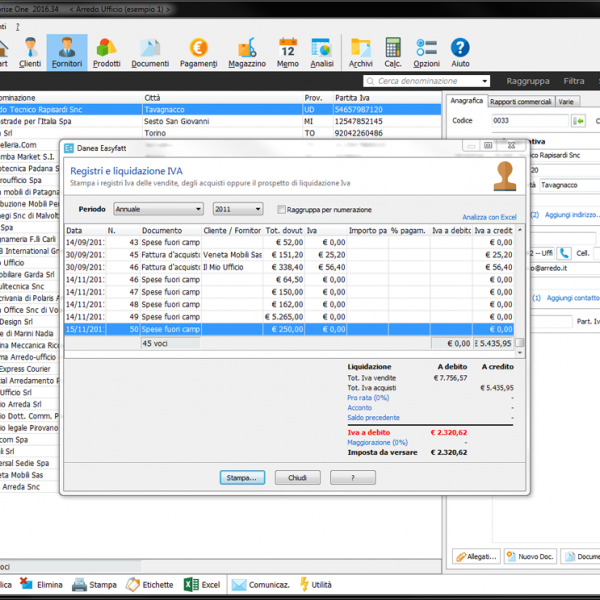
Task: Open the Saldo precedente link
Action: pos(373,417)
